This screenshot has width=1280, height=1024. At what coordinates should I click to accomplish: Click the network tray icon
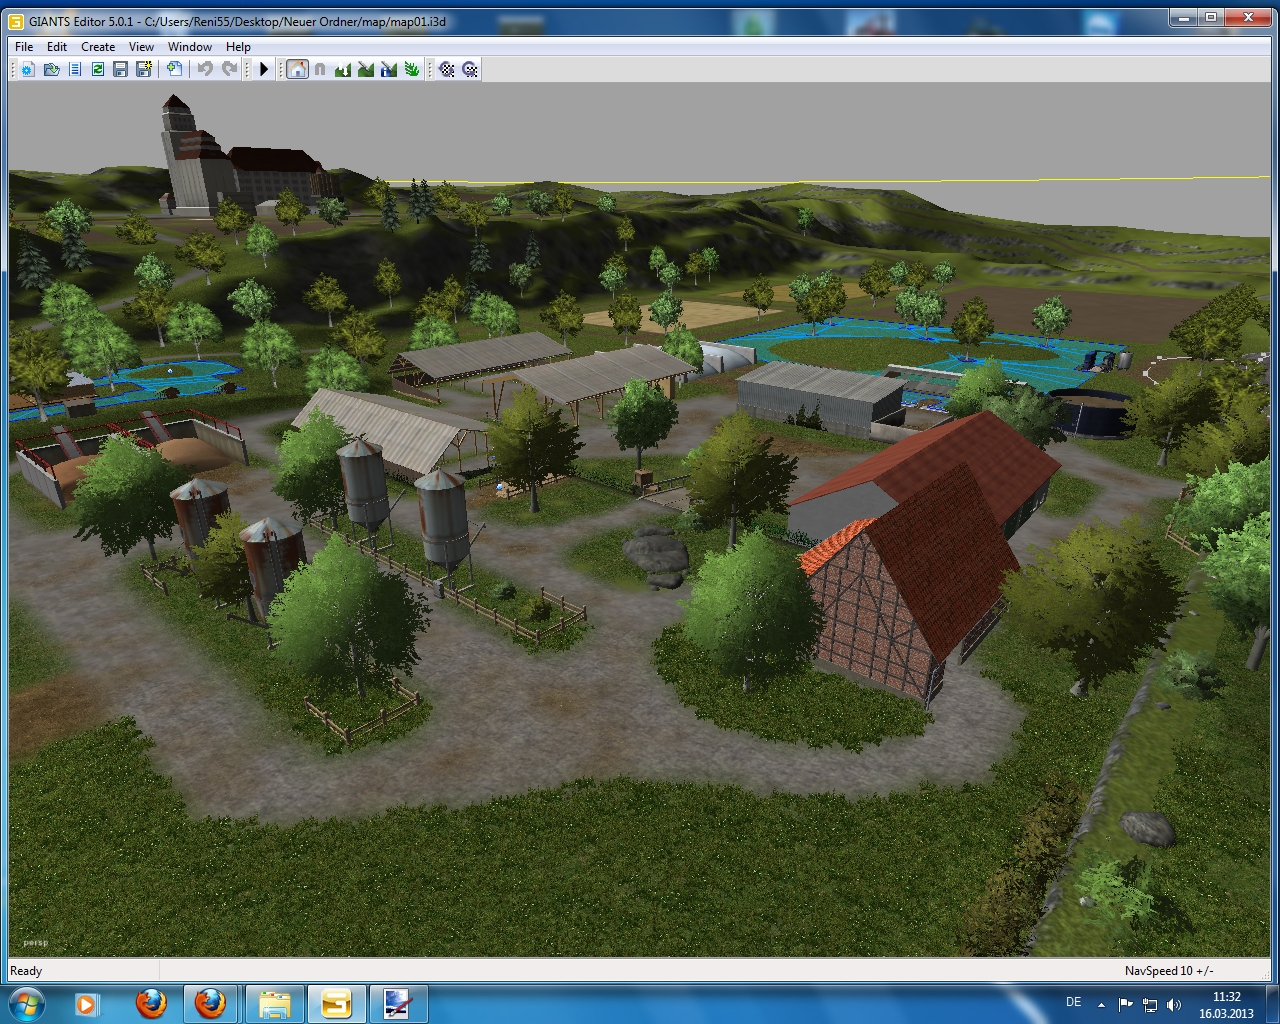1150,1004
